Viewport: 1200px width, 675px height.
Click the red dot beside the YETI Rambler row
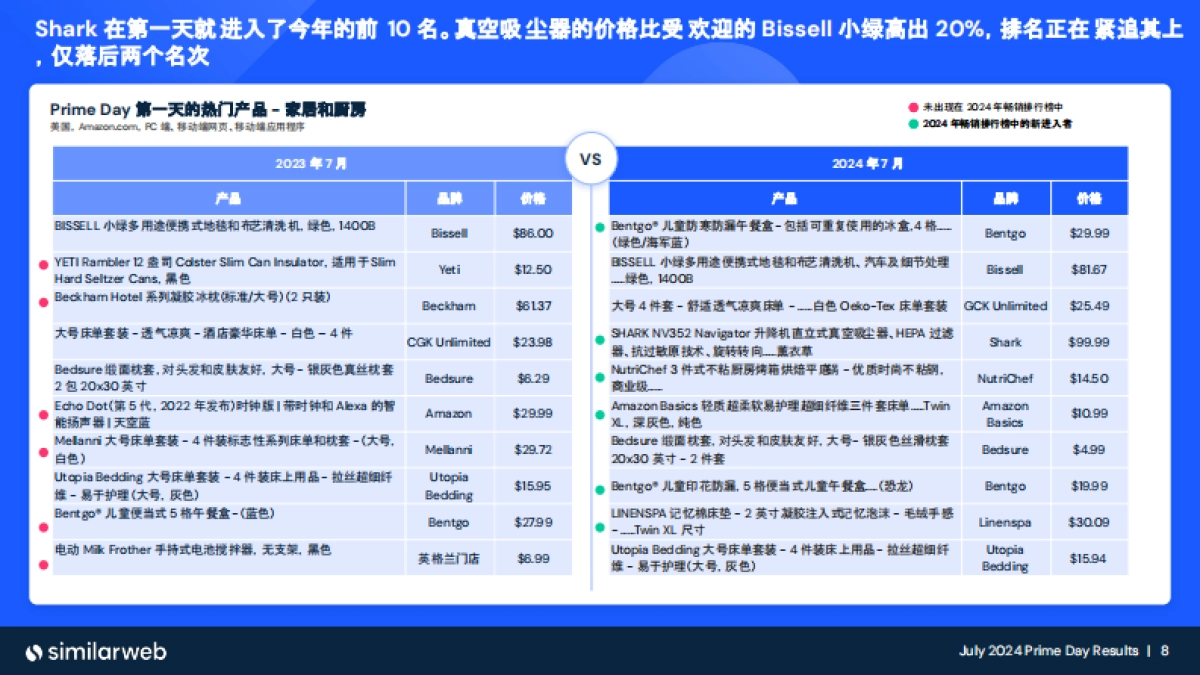(x=41, y=266)
